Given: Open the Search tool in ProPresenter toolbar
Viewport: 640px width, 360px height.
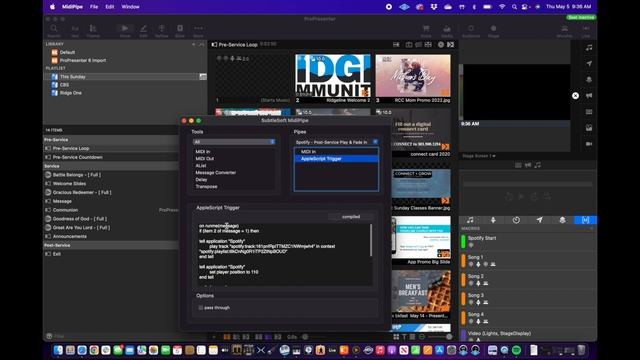Looking at the screenshot, I should pyautogui.click(x=54, y=30).
